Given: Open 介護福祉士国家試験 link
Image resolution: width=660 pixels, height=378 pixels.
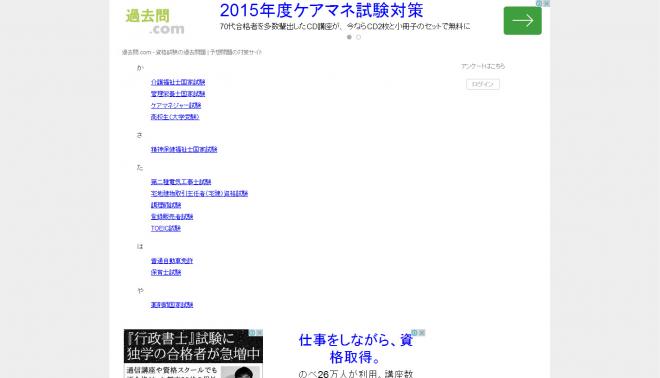Looking at the screenshot, I should click(x=178, y=82).
